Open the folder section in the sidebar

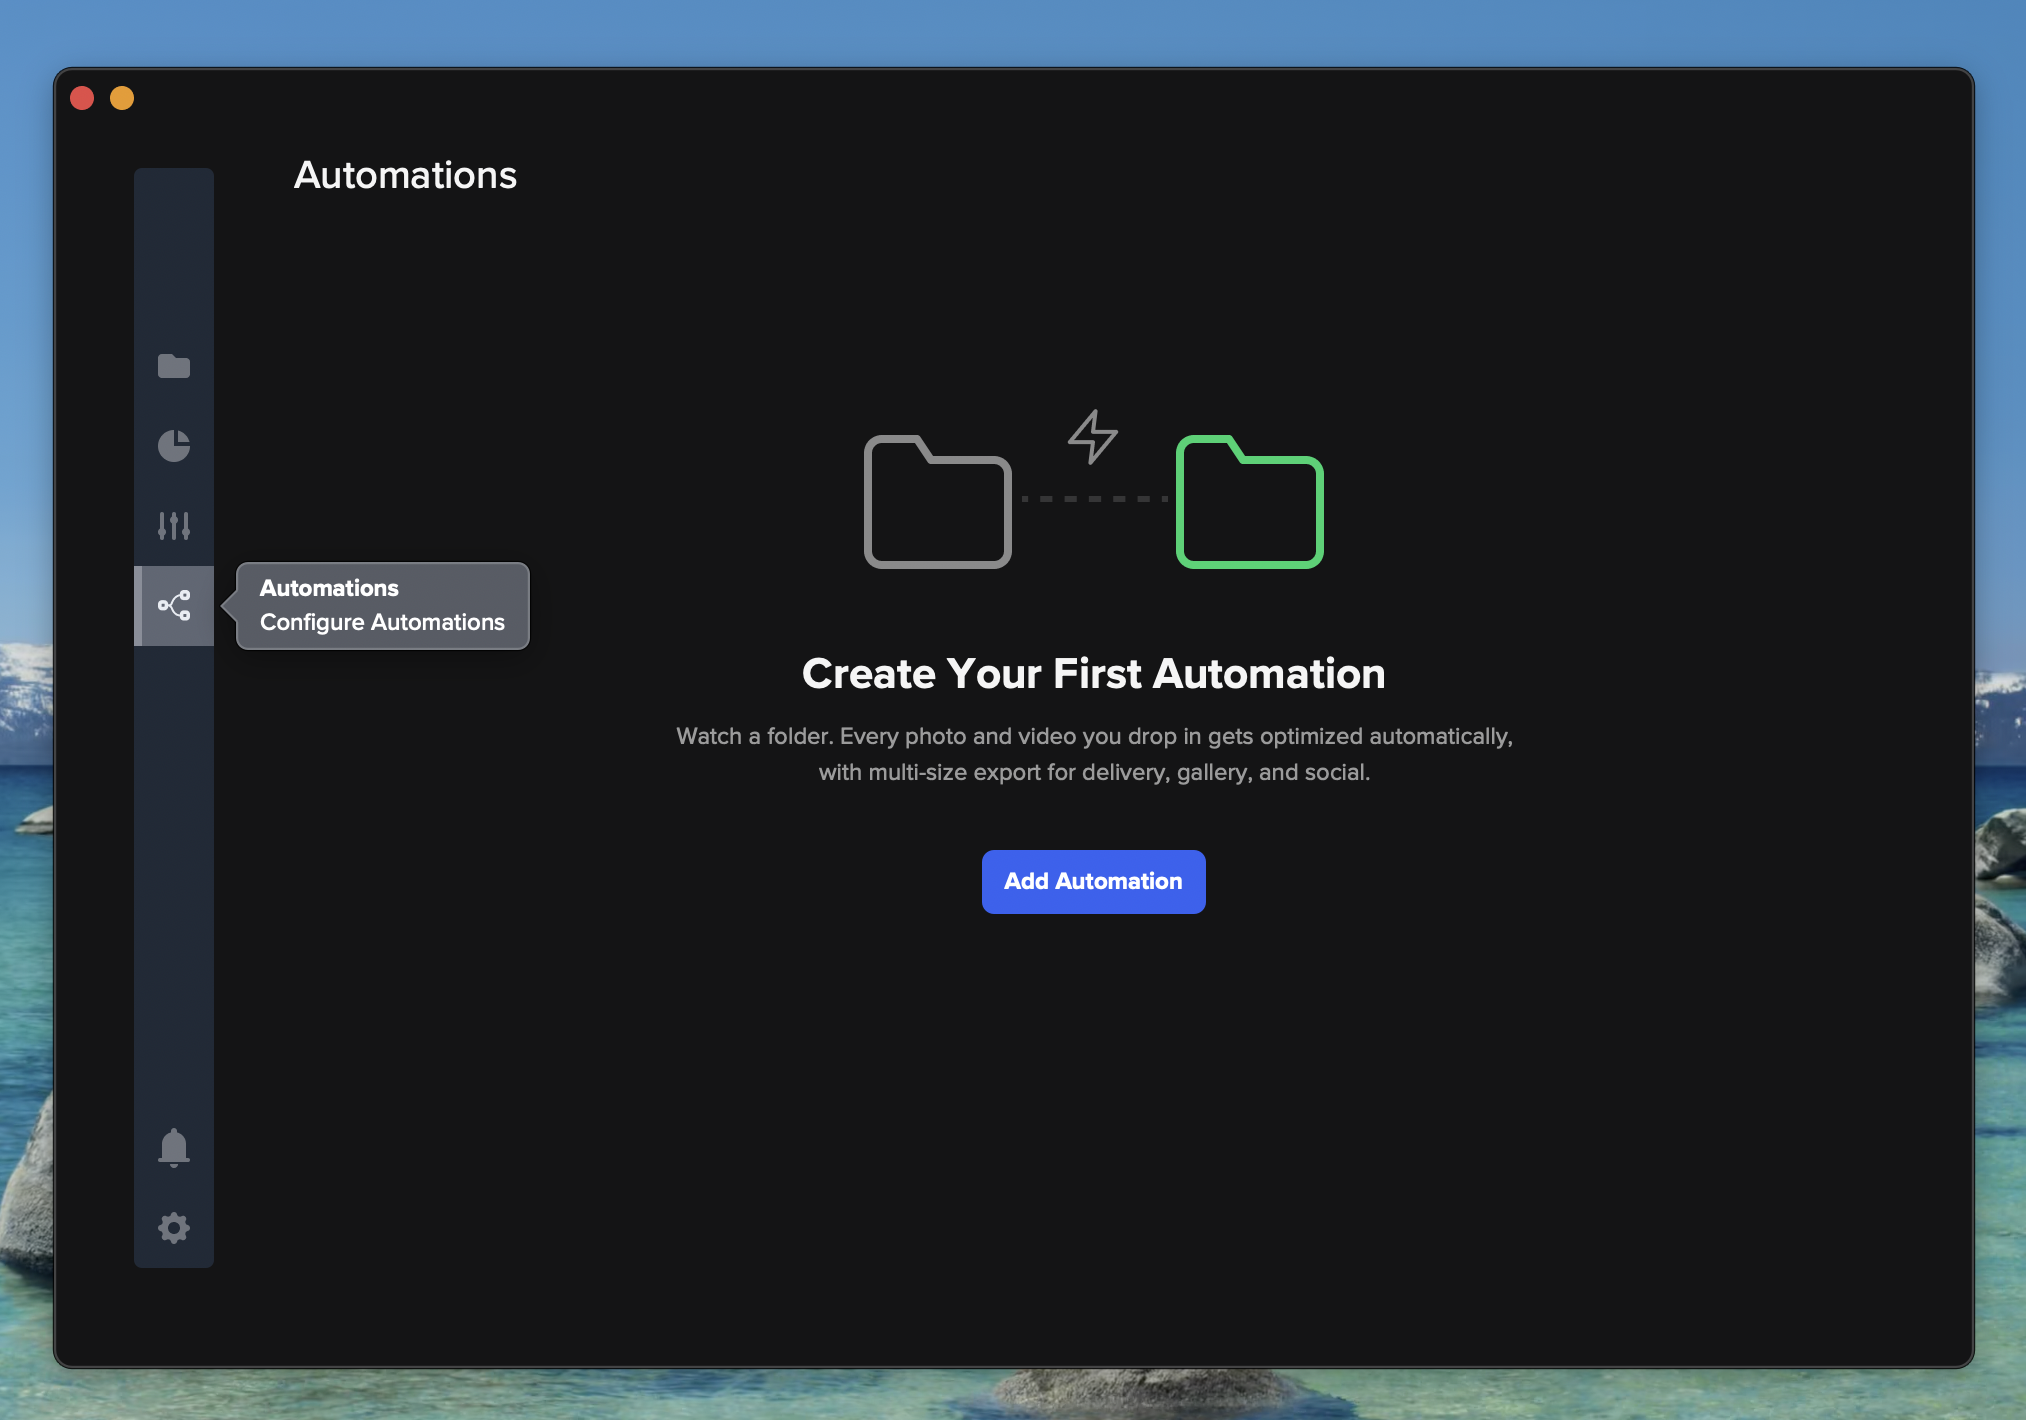click(x=174, y=366)
